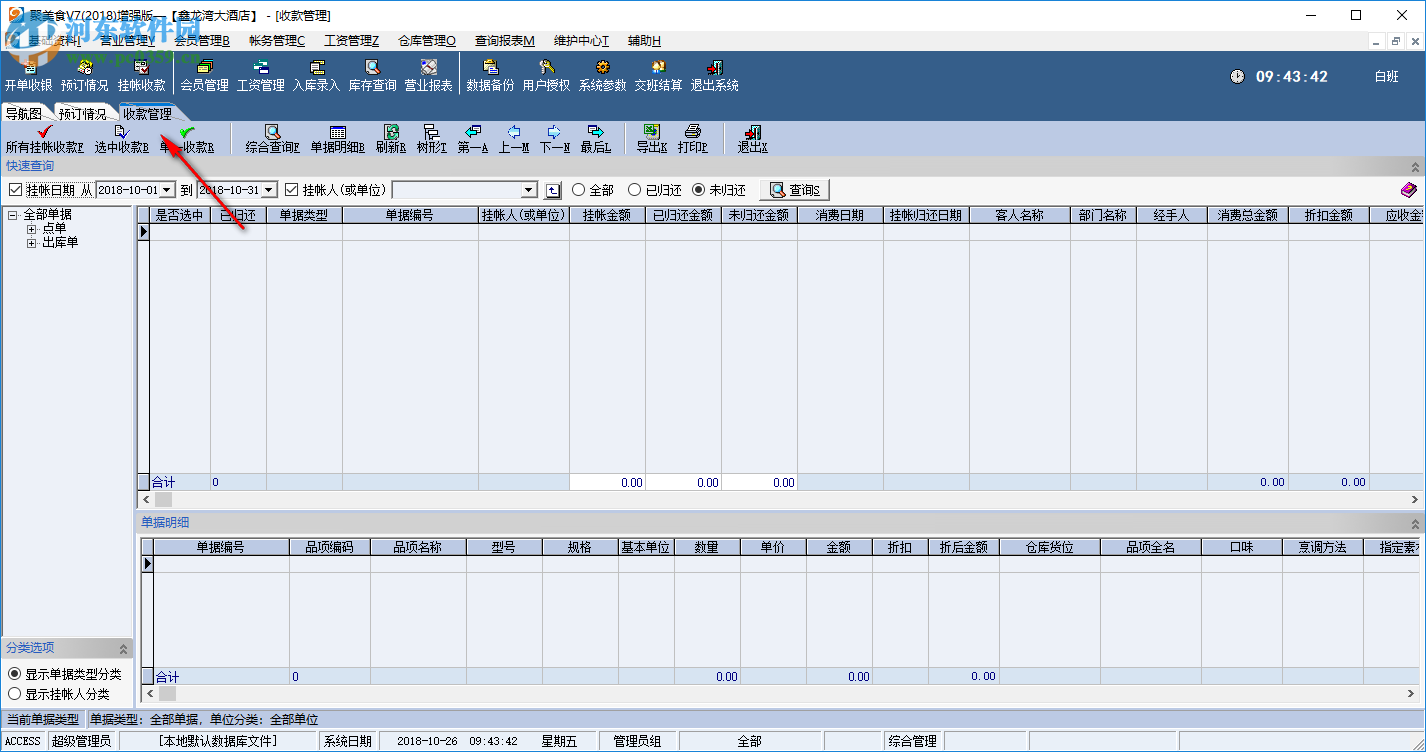Open the 库存查询 inventory query icon
Screen dimensions: 1426x752
pyautogui.click(x=373, y=76)
